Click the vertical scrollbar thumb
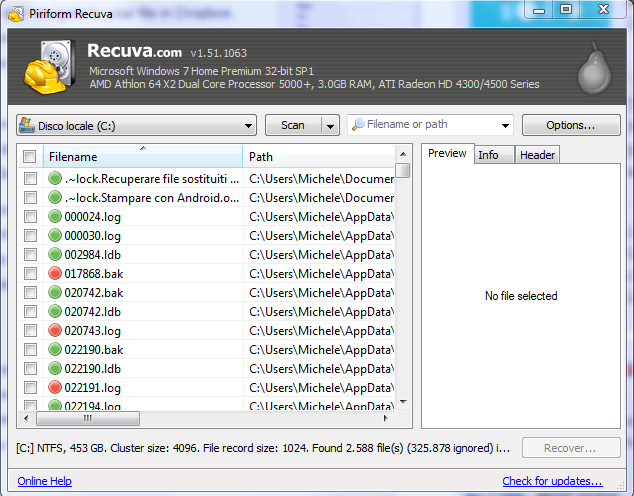The height and width of the screenshot is (496, 634). click(x=403, y=170)
